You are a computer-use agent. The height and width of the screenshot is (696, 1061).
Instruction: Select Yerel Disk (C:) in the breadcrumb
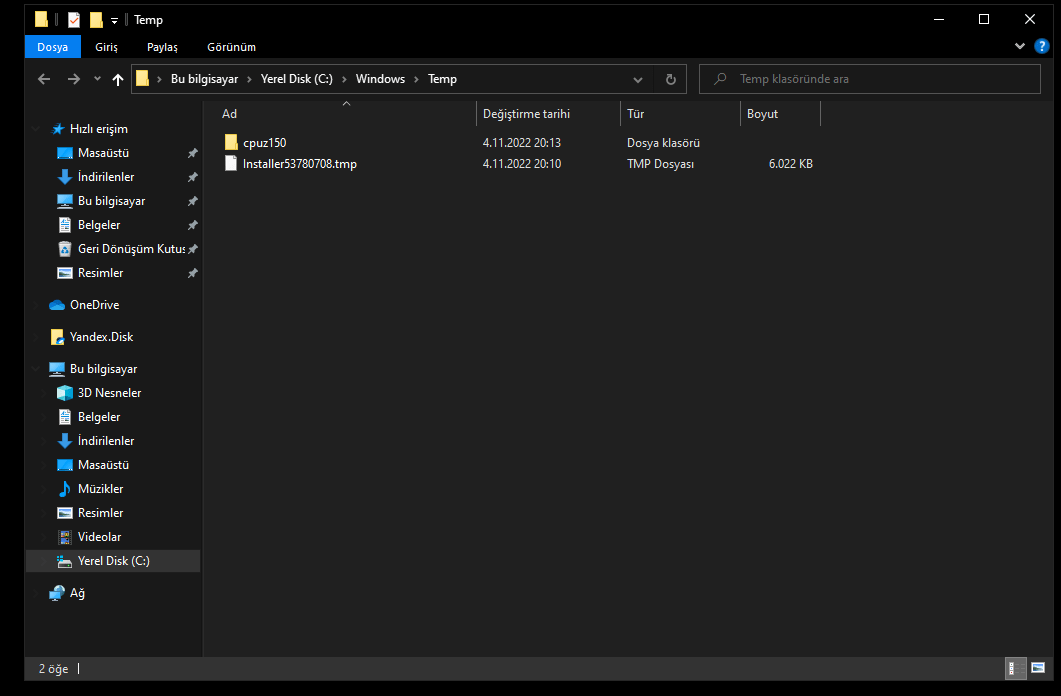coord(296,79)
